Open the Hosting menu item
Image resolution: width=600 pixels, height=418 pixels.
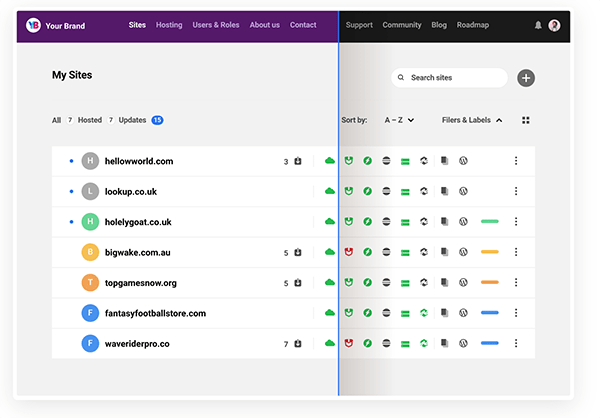click(170, 25)
